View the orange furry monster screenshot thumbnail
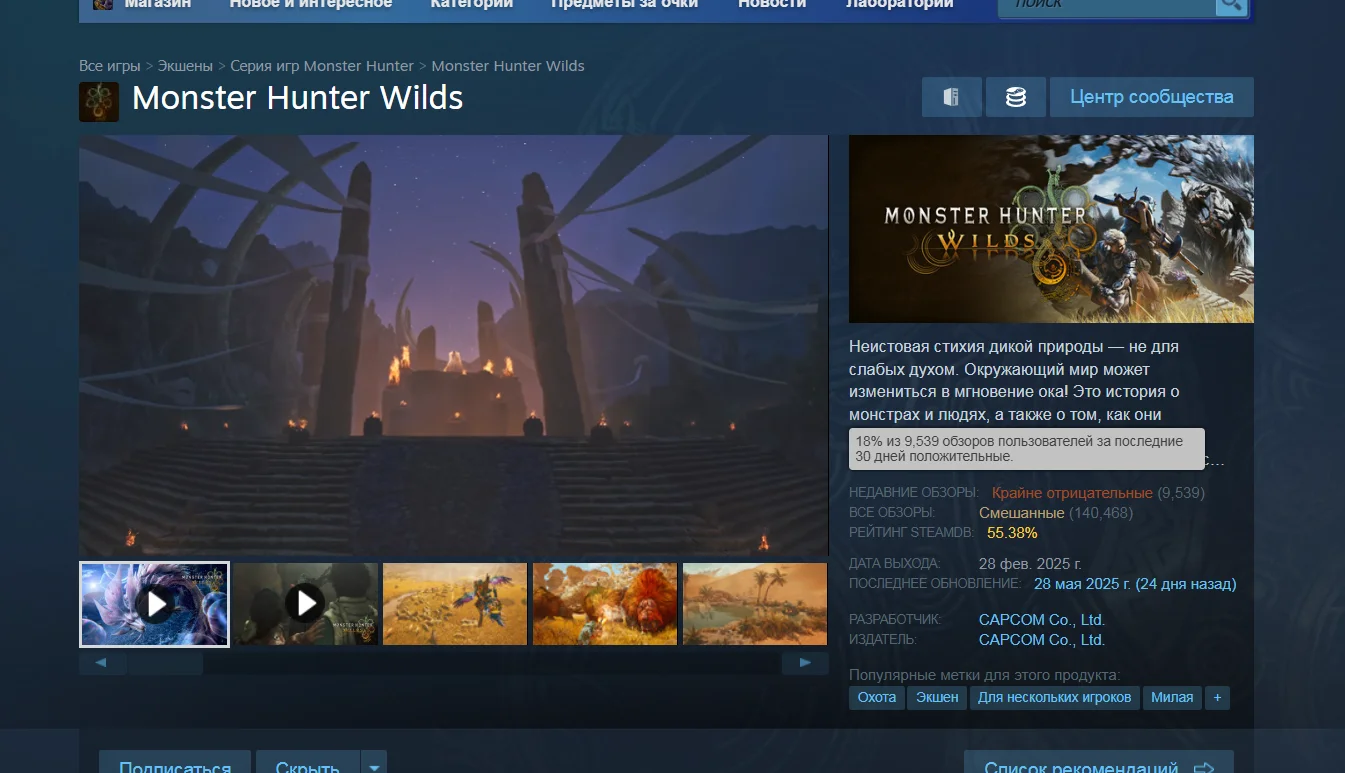The height and width of the screenshot is (773, 1345). pyautogui.click(x=605, y=604)
